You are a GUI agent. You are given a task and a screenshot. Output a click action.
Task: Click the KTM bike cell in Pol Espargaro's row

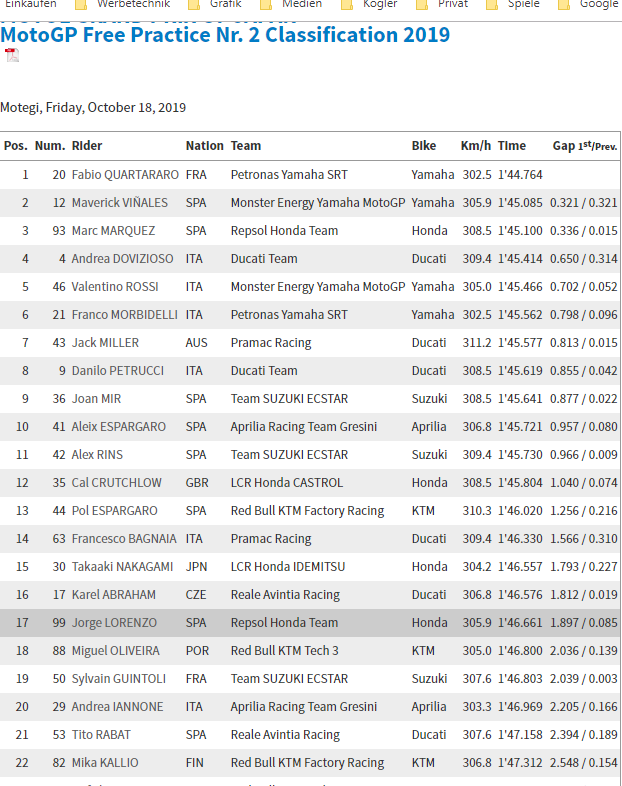point(423,511)
